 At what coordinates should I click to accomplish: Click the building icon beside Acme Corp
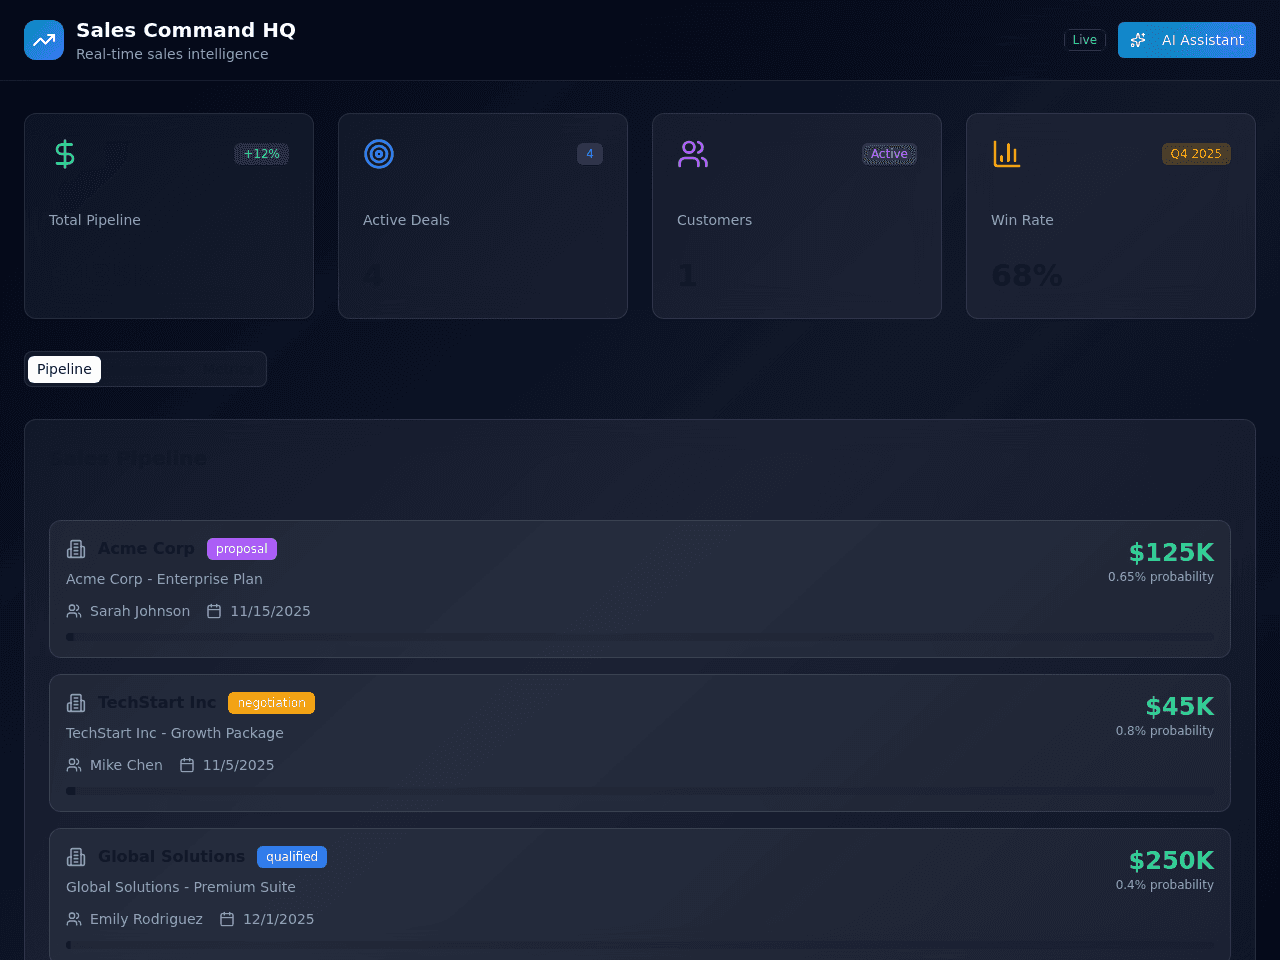click(x=76, y=549)
